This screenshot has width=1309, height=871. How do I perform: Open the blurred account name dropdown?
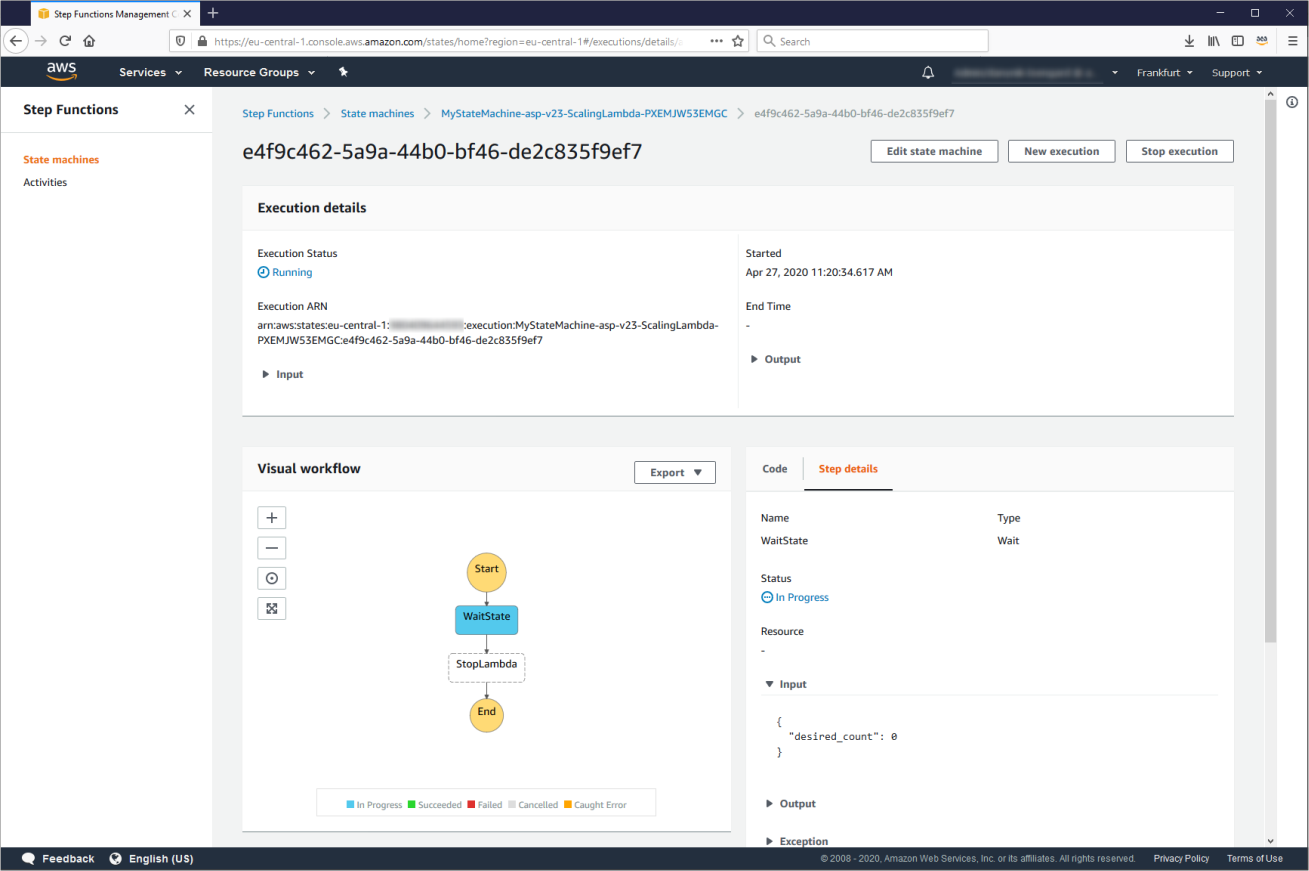[1035, 73]
